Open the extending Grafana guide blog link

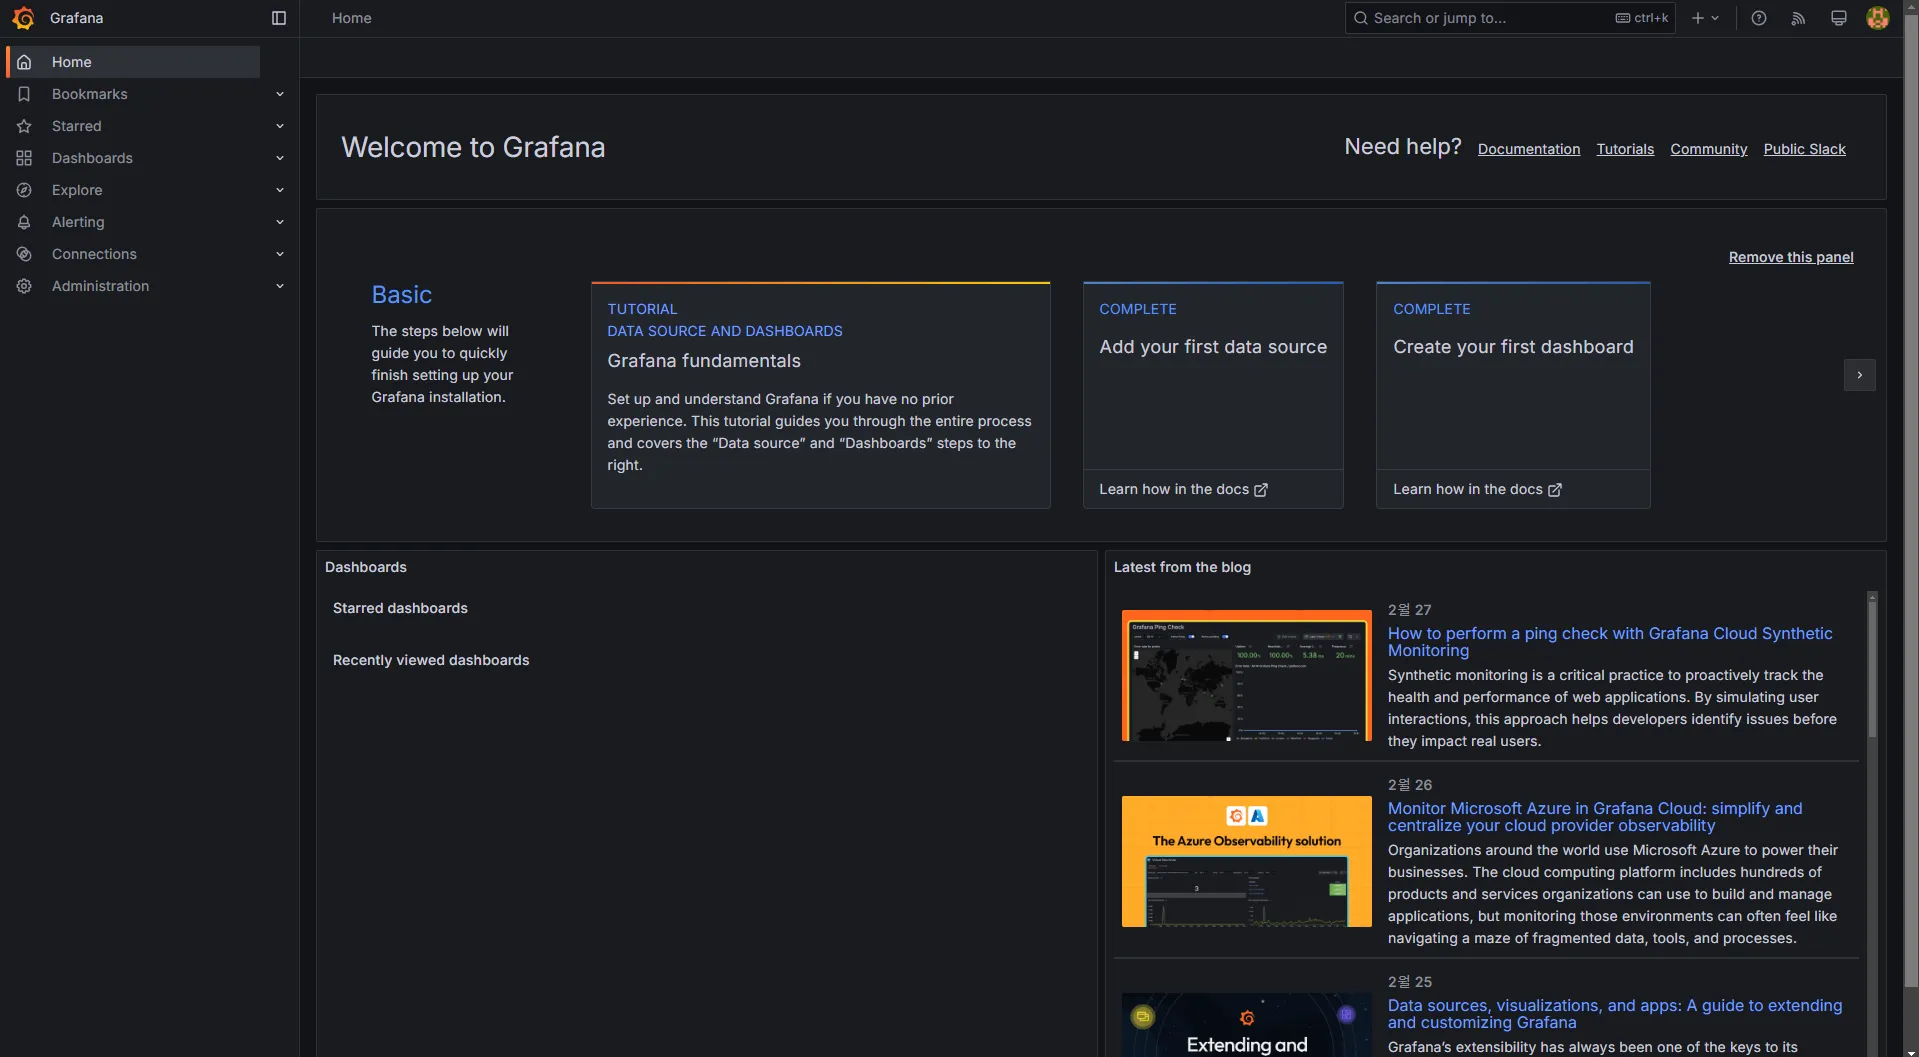(1615, 1014)
